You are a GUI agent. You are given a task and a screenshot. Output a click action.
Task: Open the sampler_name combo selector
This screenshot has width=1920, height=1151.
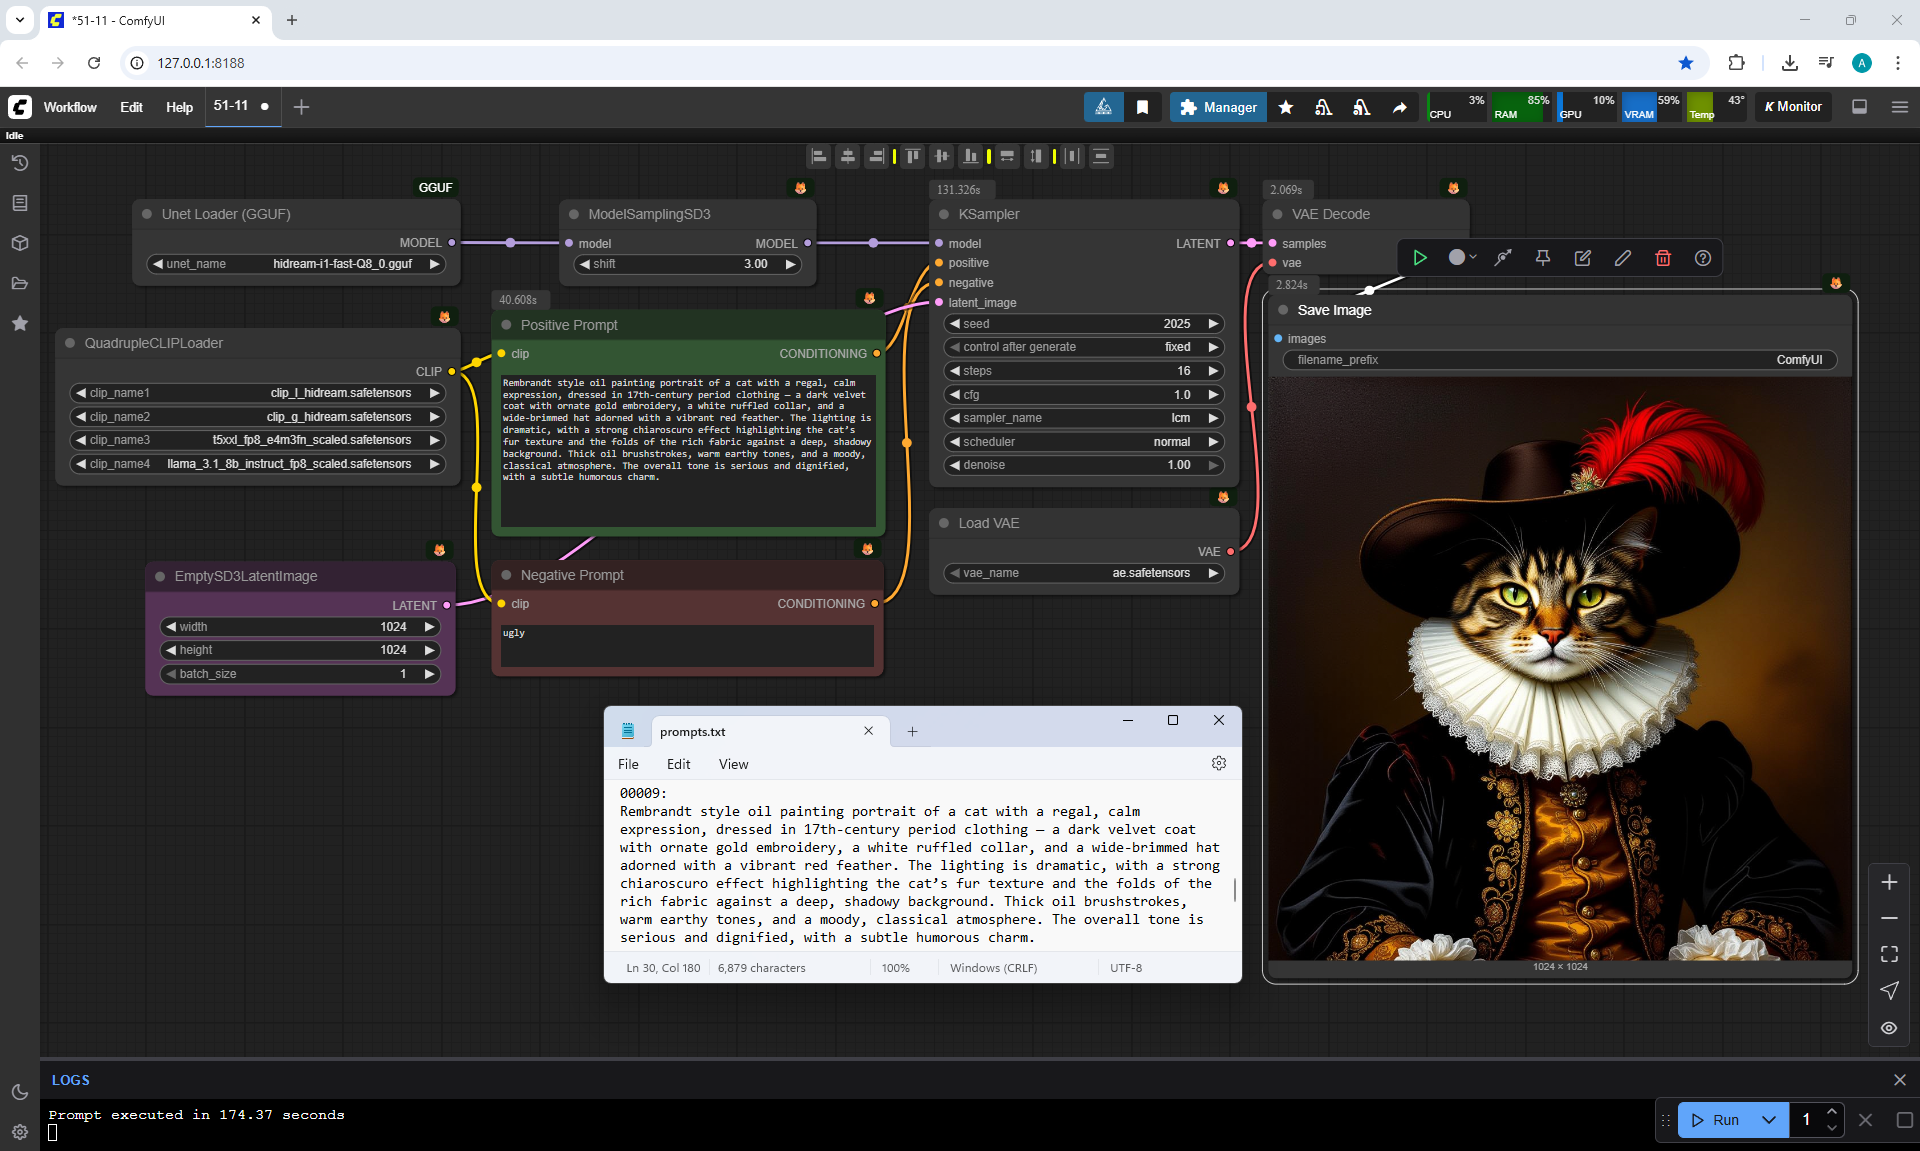[1083, 418]
